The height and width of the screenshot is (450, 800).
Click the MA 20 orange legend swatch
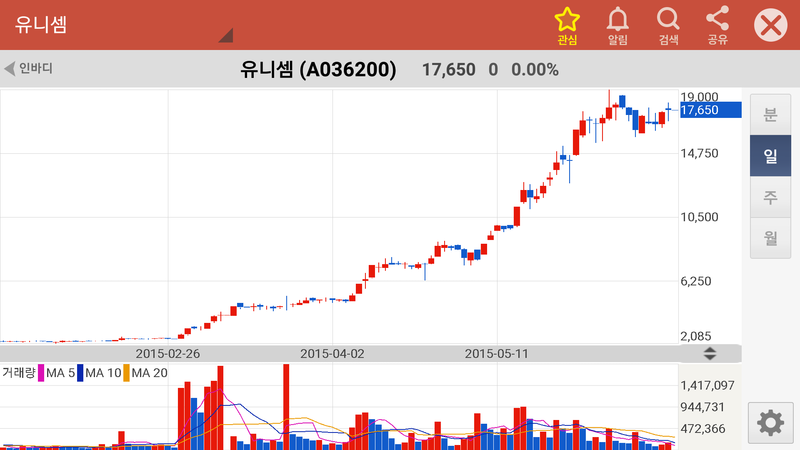point(127,373)
